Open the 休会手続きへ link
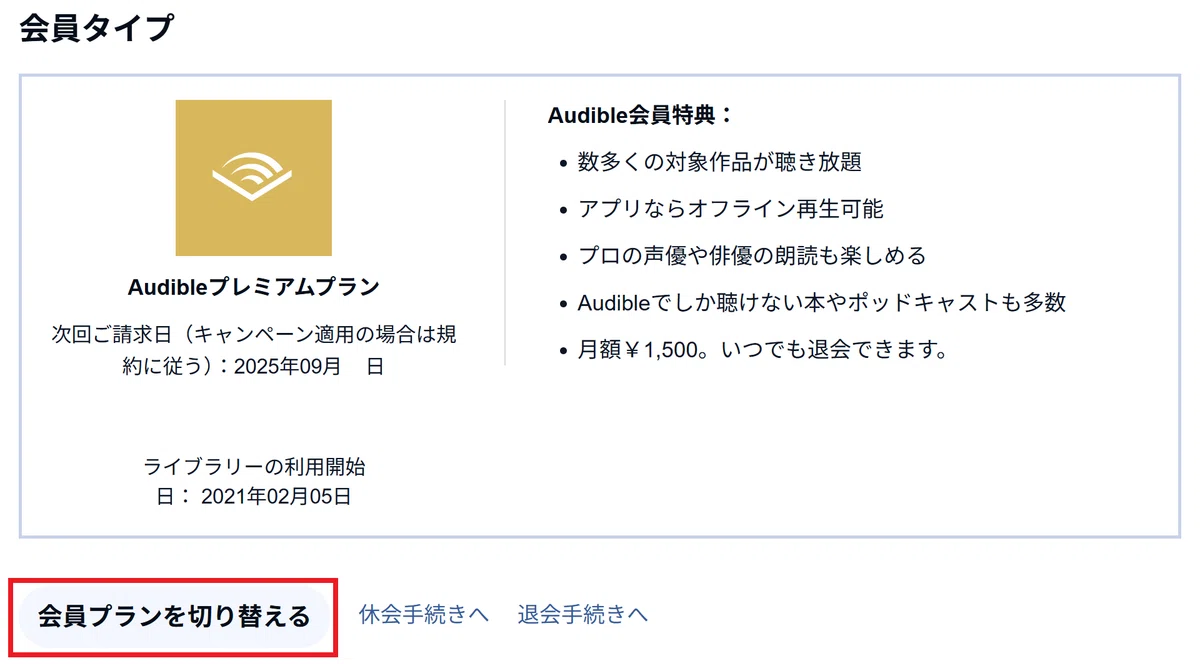Screen dimensions: 1200x664 [424, 614]
